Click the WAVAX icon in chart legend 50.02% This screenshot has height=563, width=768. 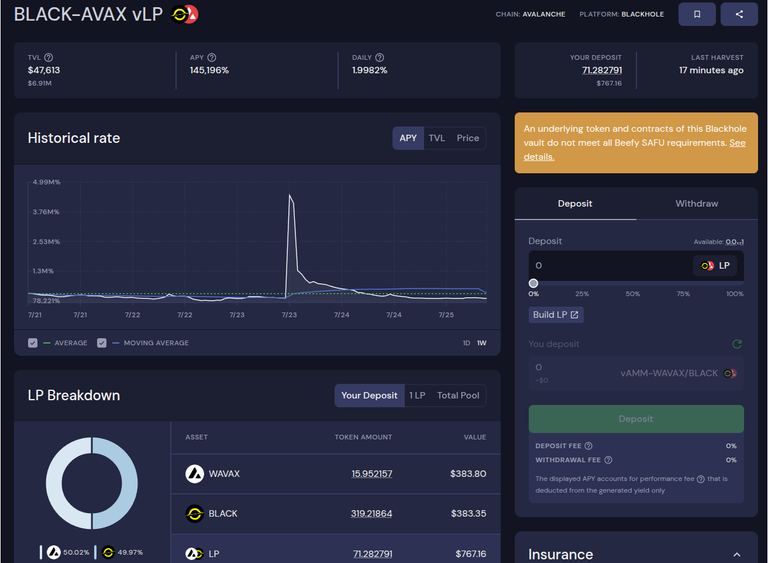point(53,552)
